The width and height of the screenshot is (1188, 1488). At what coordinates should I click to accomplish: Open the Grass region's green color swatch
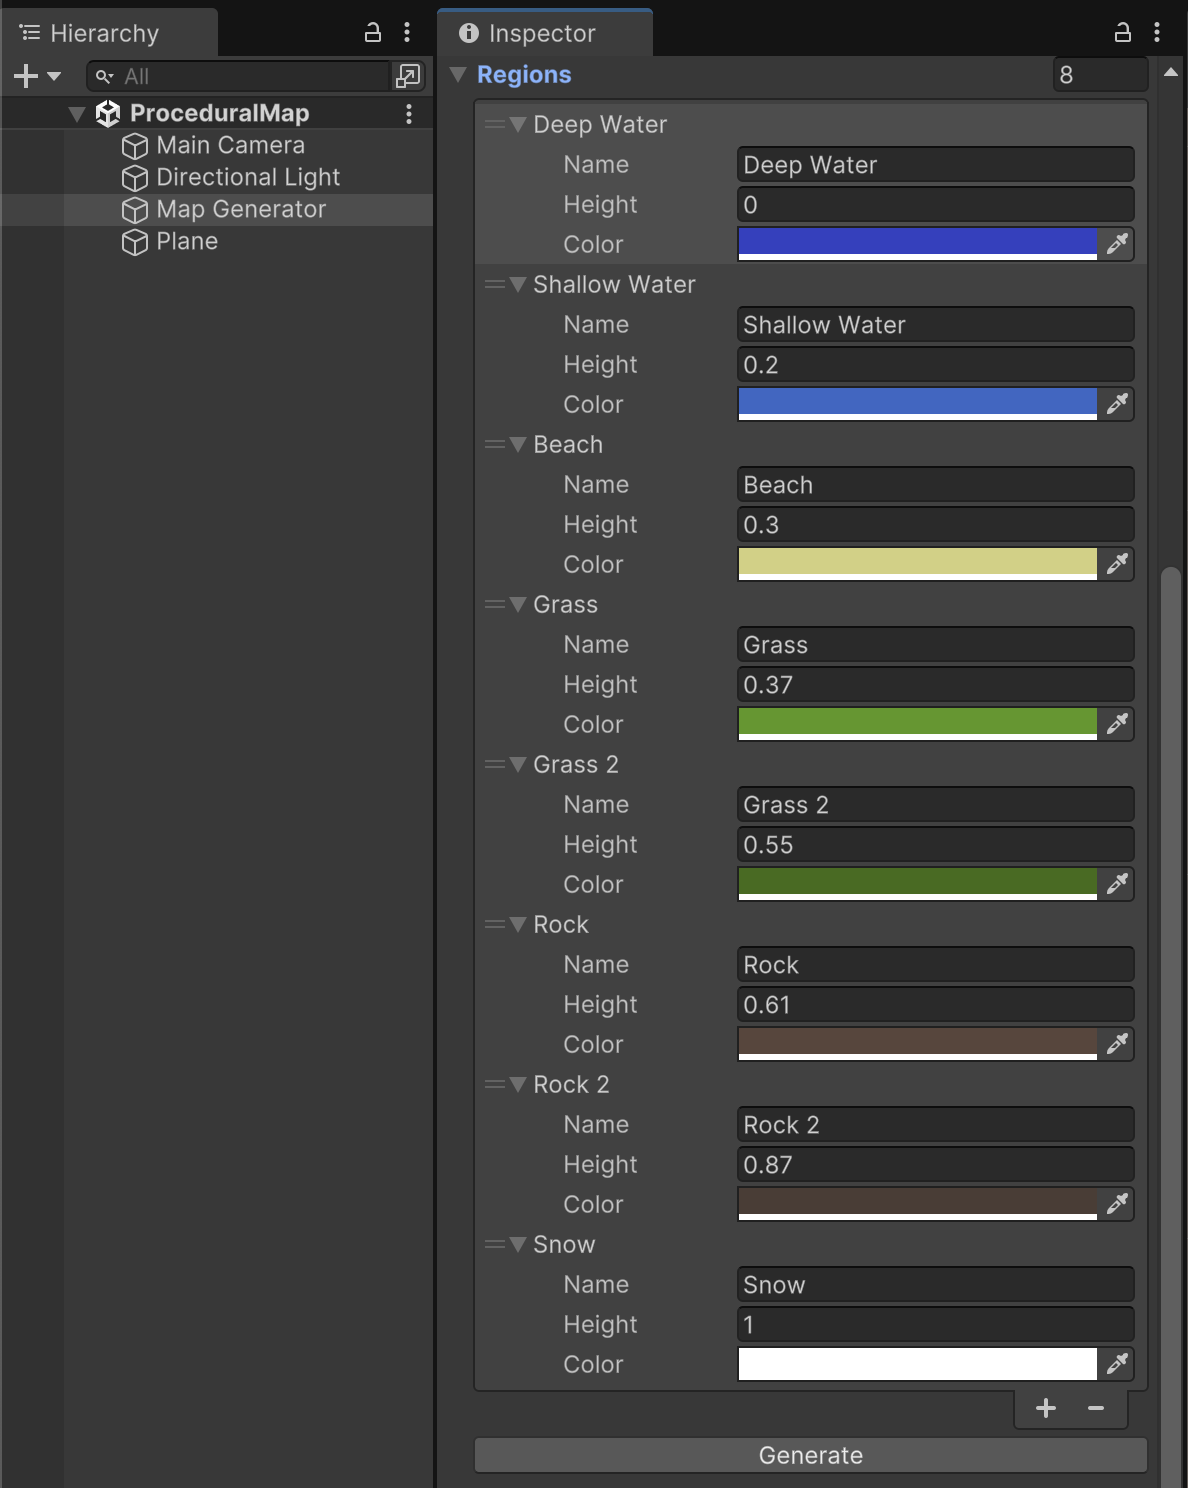pos(917,722)
